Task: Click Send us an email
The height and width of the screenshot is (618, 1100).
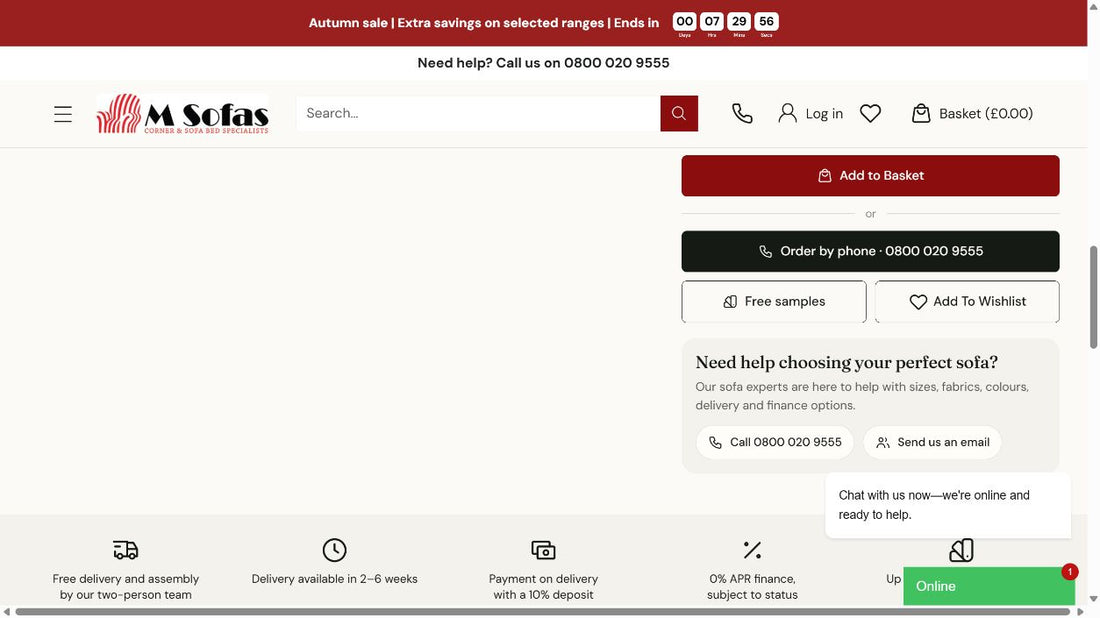Action: click(932, 443)
